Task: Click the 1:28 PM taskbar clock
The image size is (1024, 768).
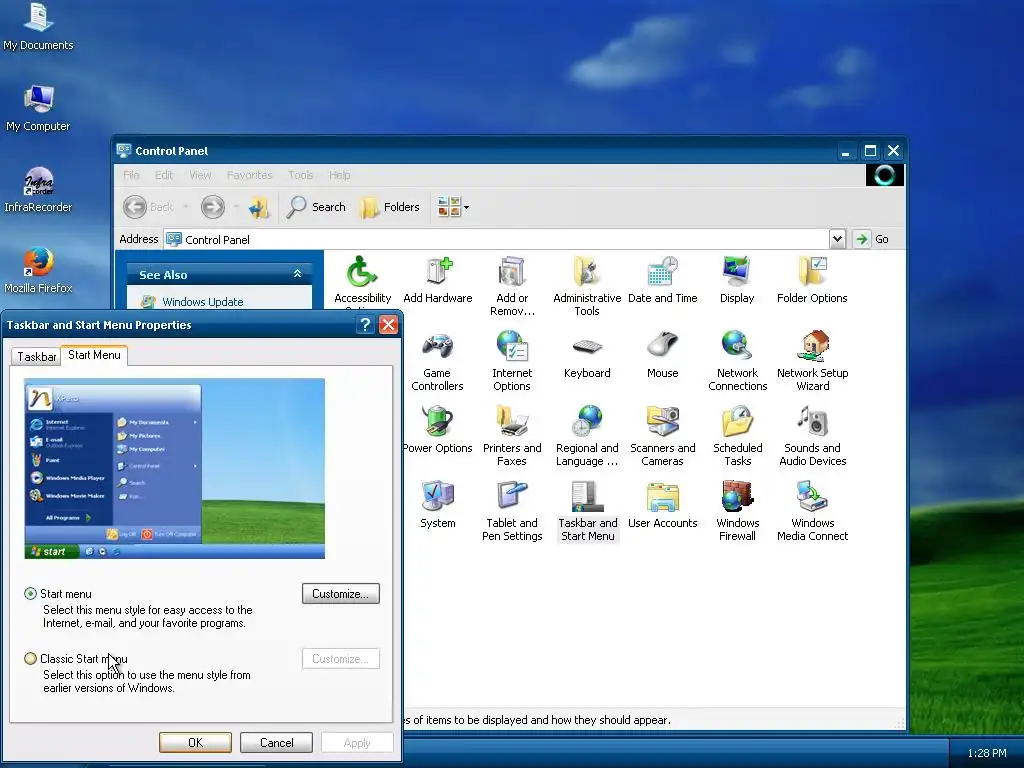Action: coord(987,753)
